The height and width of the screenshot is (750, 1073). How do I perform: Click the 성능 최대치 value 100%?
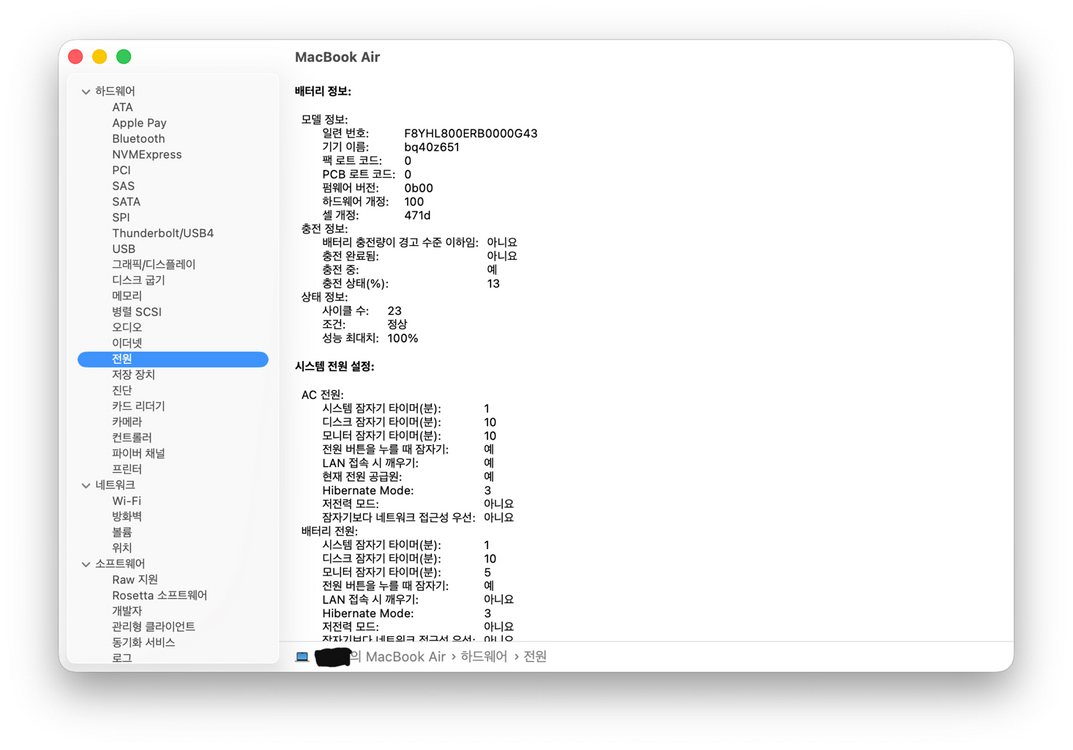point(402,338)
